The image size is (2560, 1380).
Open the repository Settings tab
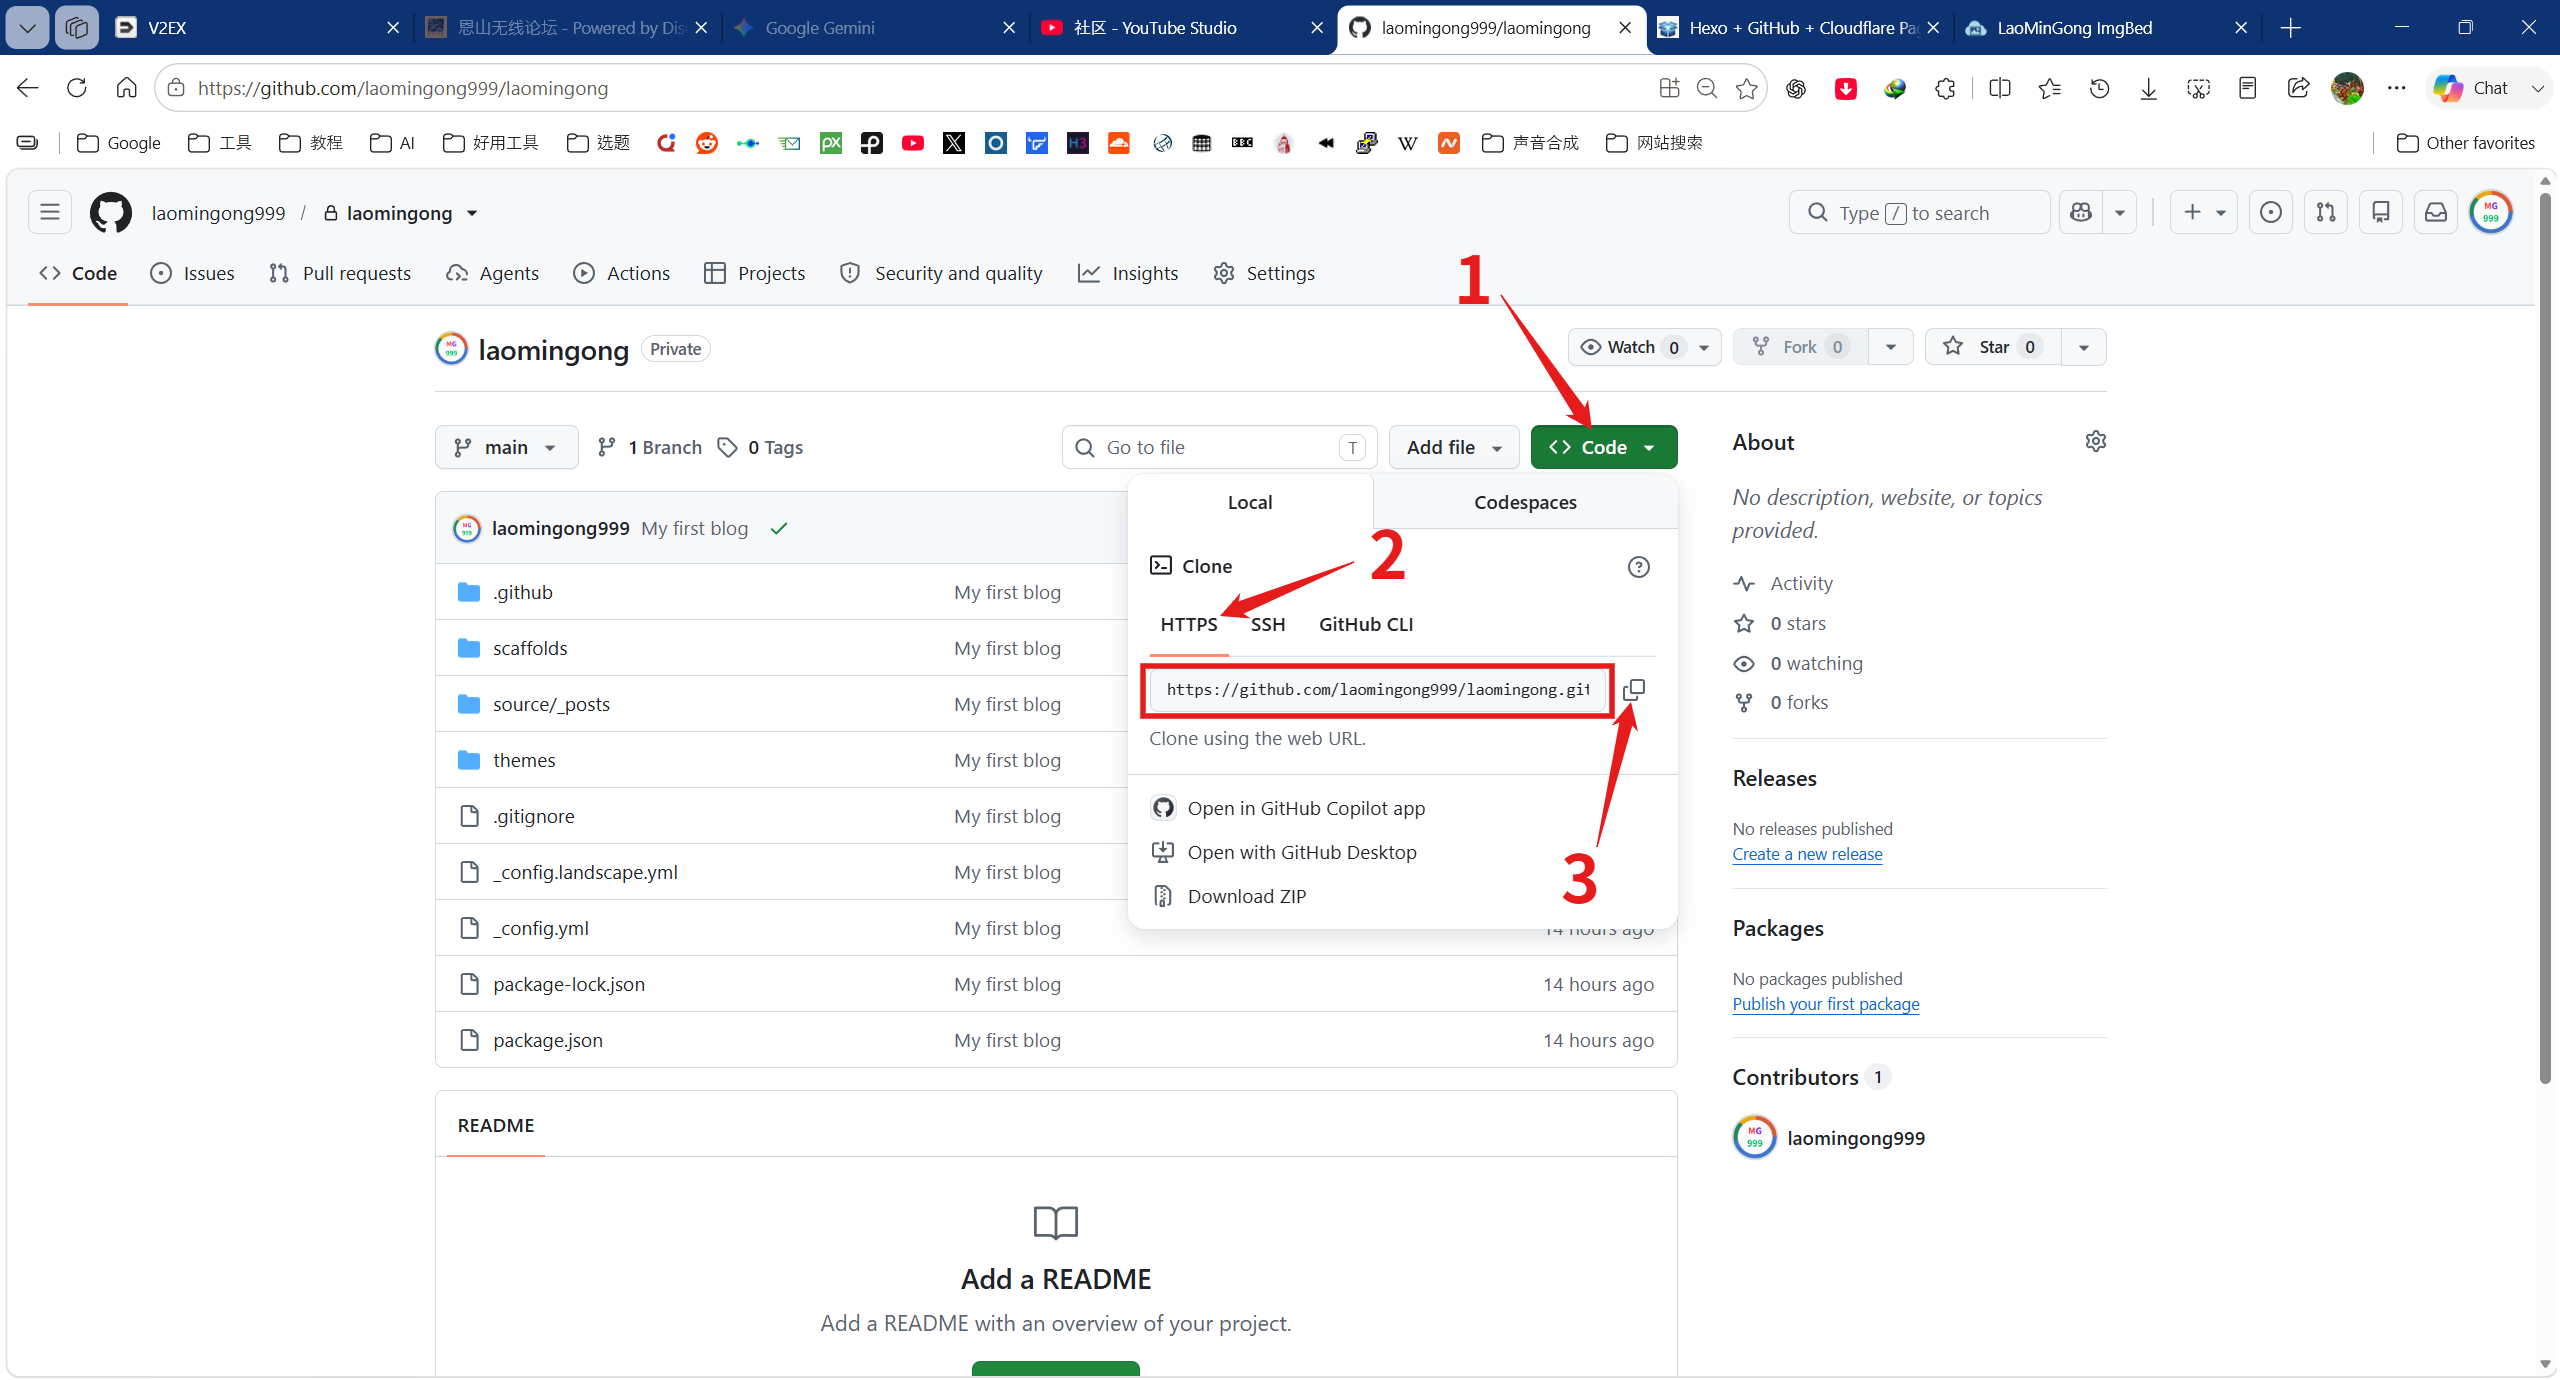pos(1264,273)
